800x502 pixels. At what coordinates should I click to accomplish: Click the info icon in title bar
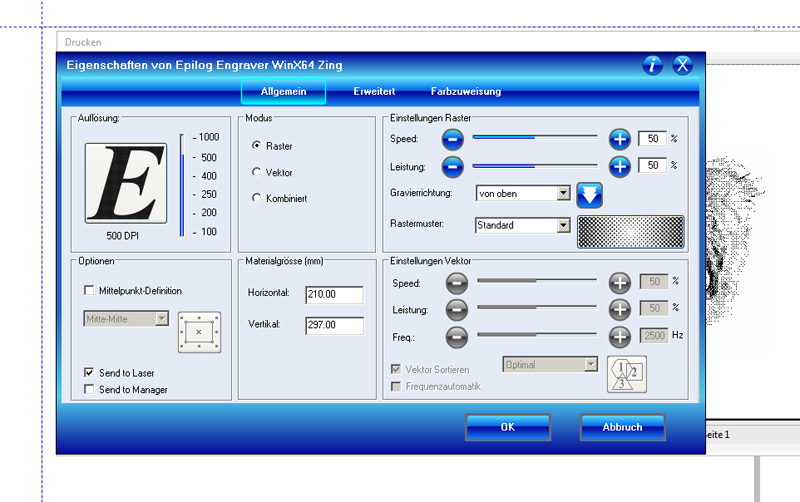[x=653, y=66]
